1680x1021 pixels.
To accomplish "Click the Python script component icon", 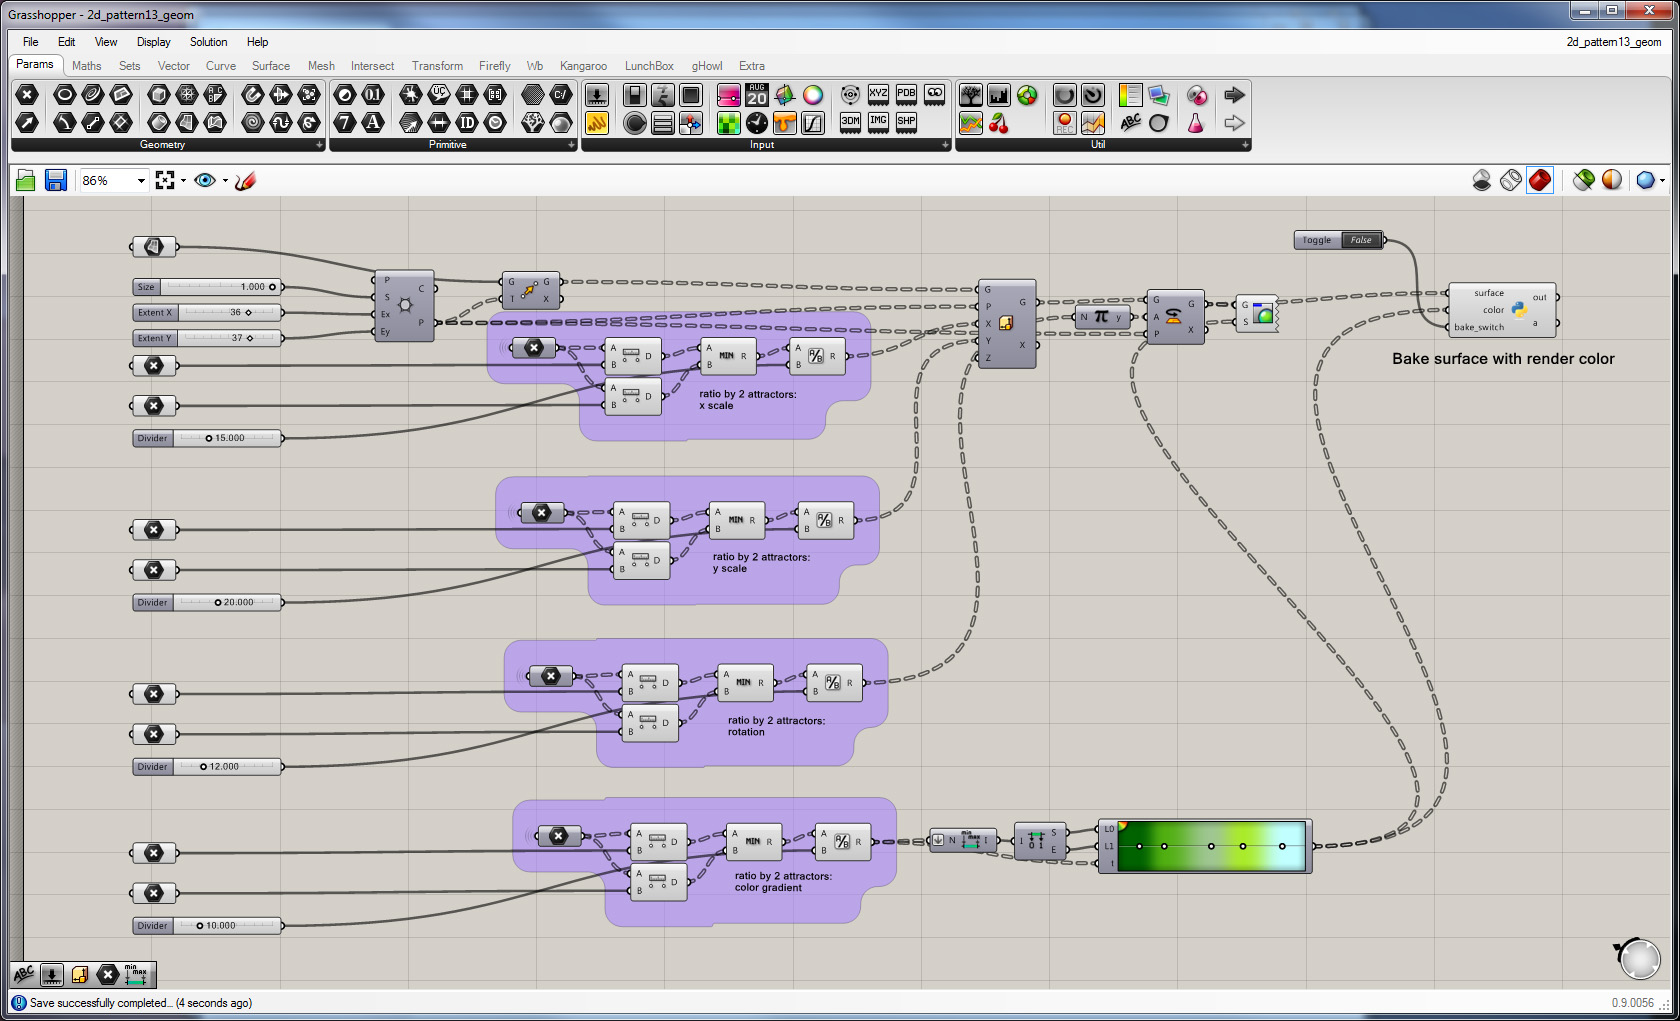I will [1519, 310].
